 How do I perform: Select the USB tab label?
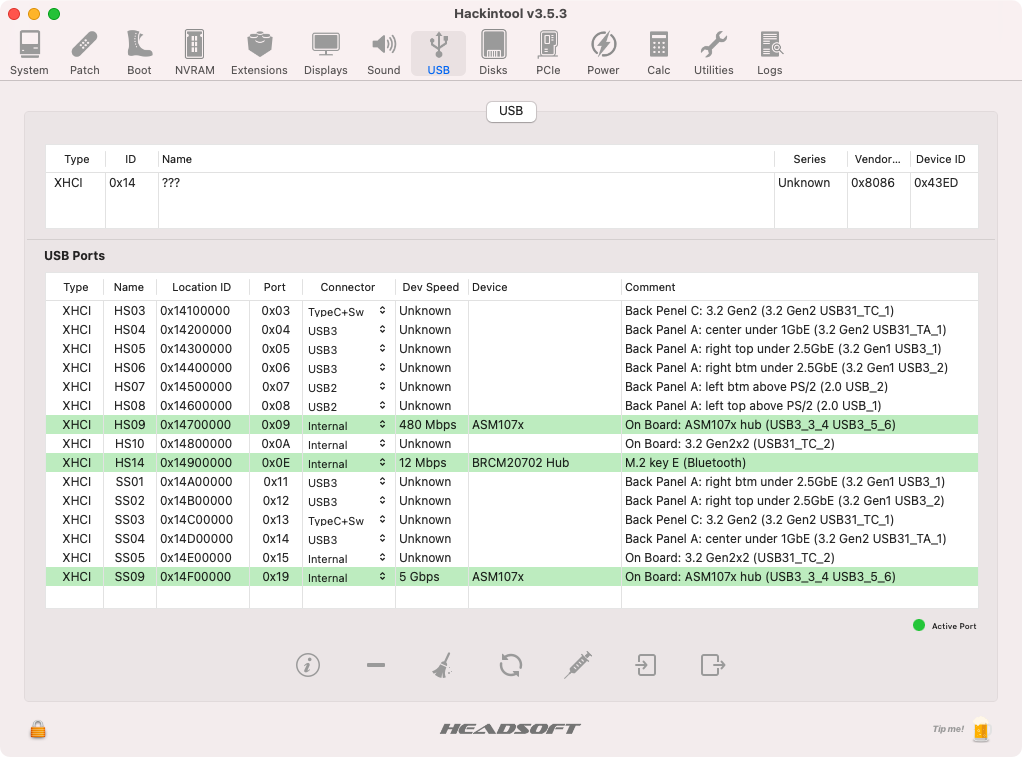pyautogui.click(x=511, y=111)
